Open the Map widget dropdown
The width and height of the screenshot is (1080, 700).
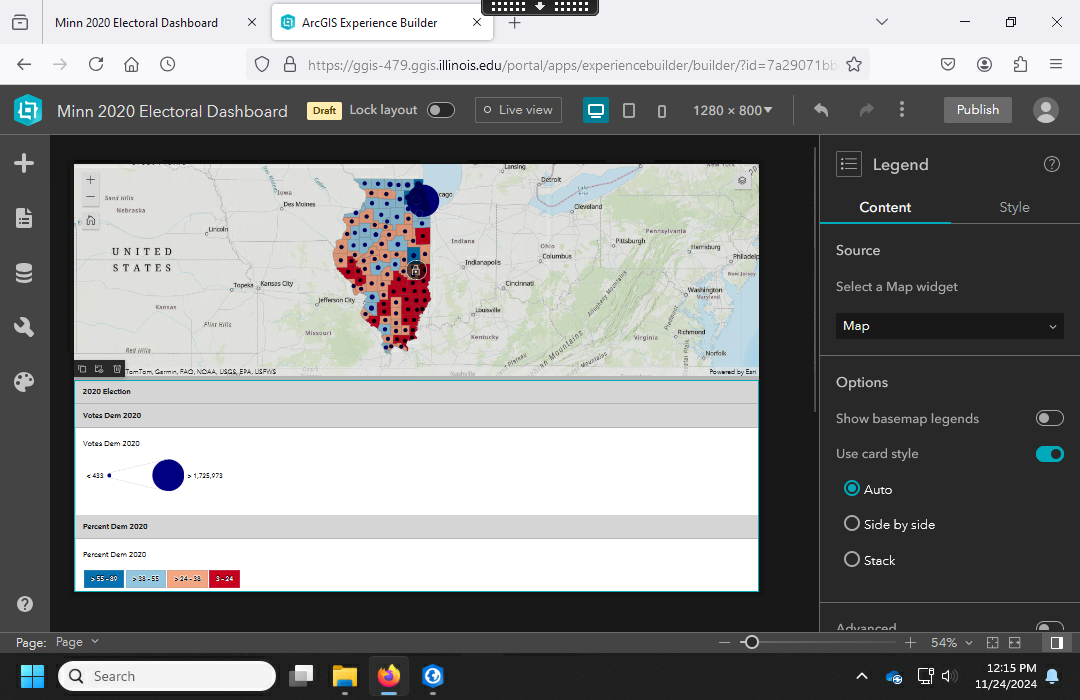(x=949, y=326)
